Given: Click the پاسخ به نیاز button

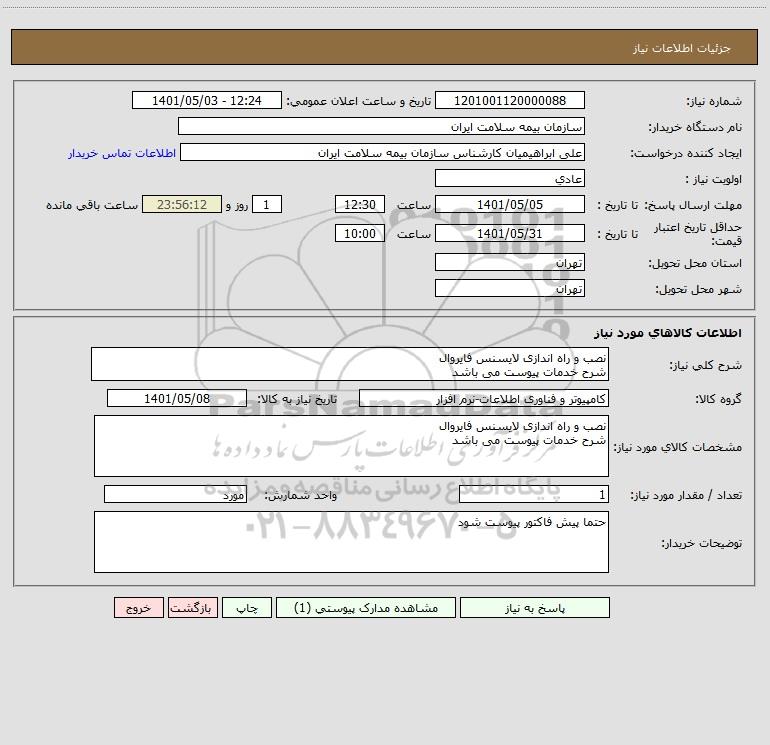Looking at the screenshot, I should click(x=535, y=607).
